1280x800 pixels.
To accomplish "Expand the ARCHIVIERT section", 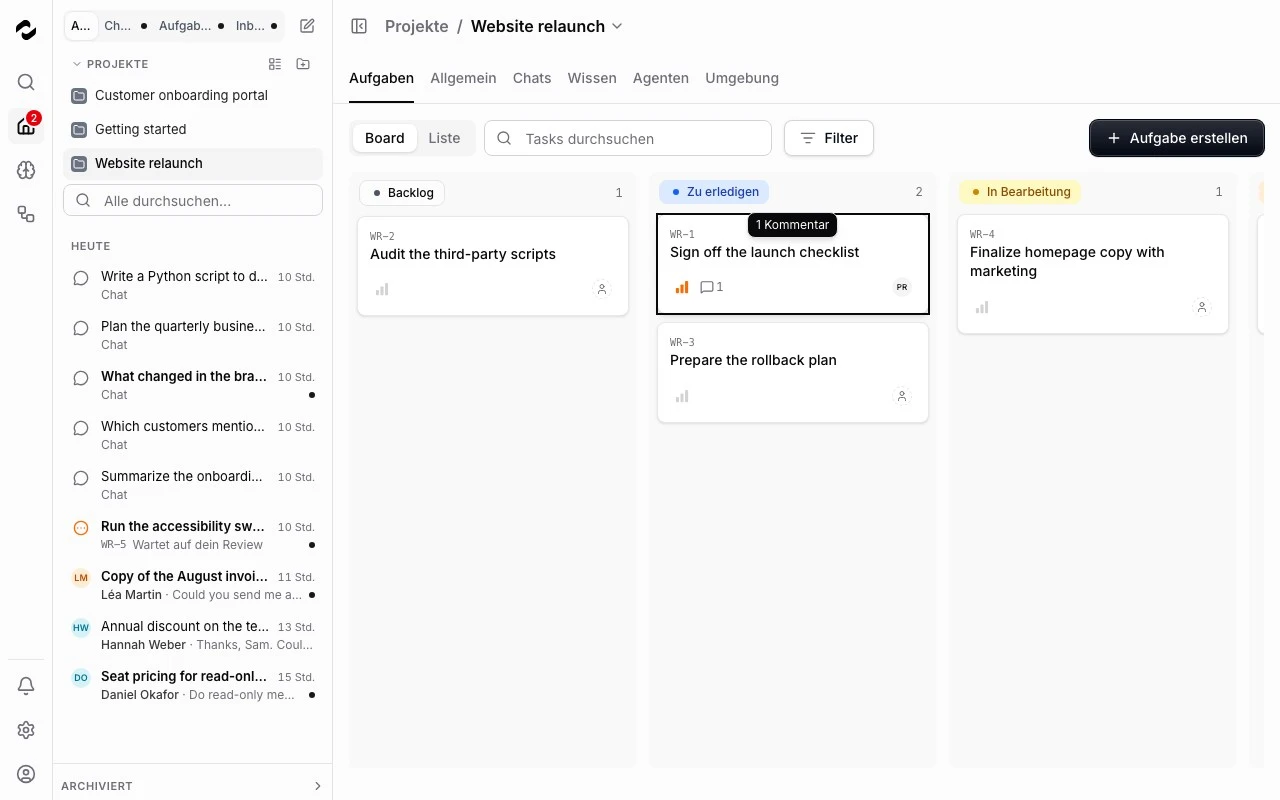I will (192, 786).
